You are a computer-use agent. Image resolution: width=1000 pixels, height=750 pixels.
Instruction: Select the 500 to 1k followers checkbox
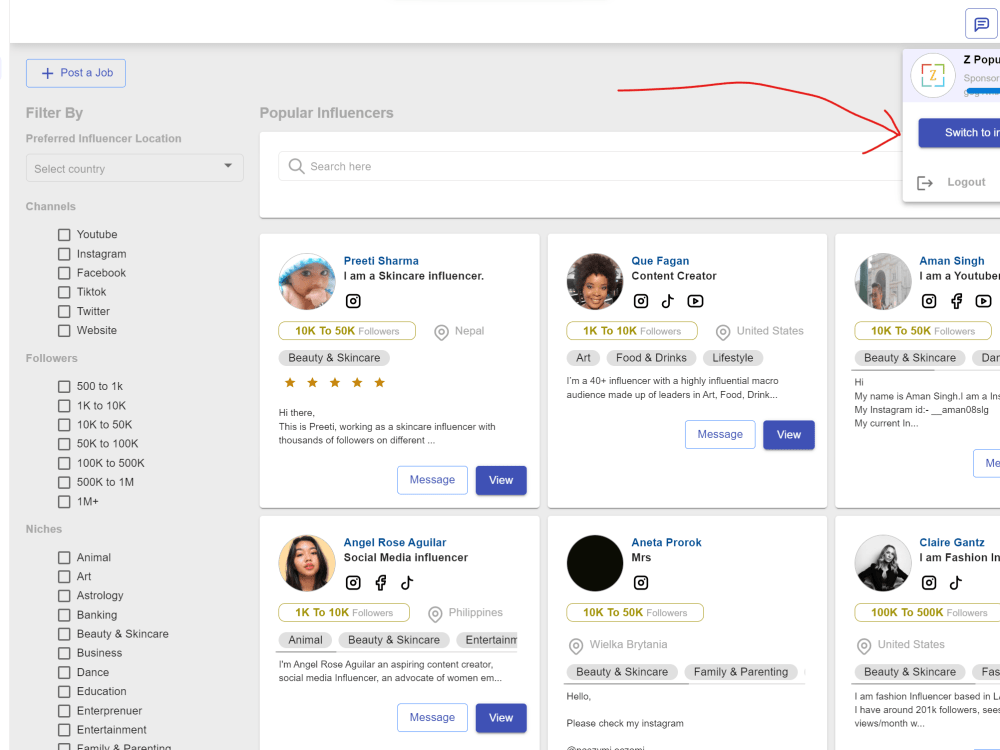[64, 386]
